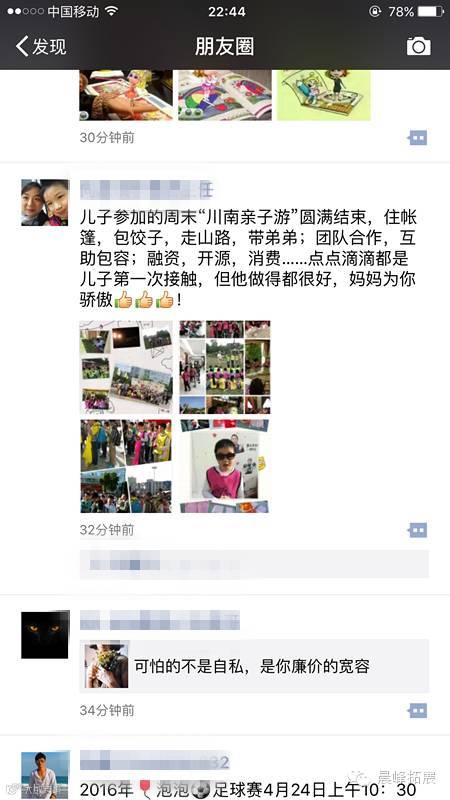Tap blurred likes bar under 32分钟前

pyautogui.click(x=254, y=564)
